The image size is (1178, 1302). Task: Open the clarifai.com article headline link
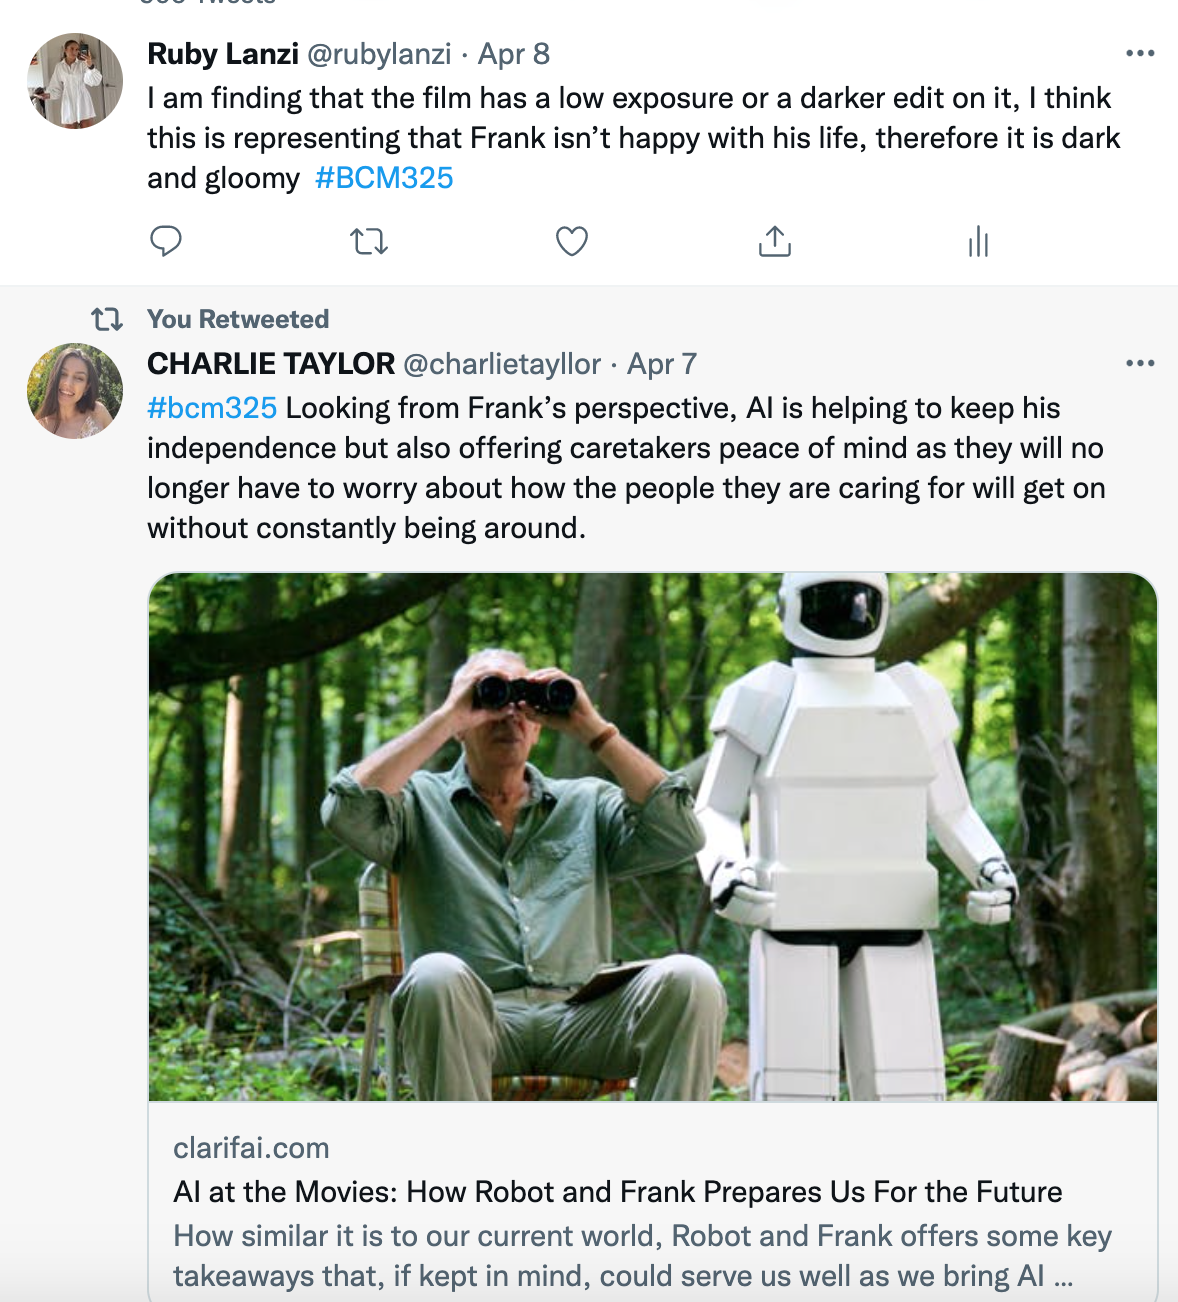pos(617,1192)
